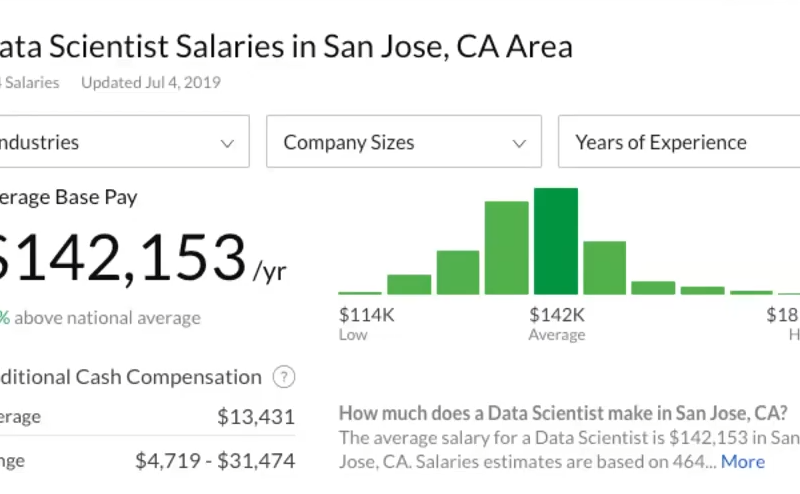Click the More link in salary description
800x494 pixels.
coord(743,461)
